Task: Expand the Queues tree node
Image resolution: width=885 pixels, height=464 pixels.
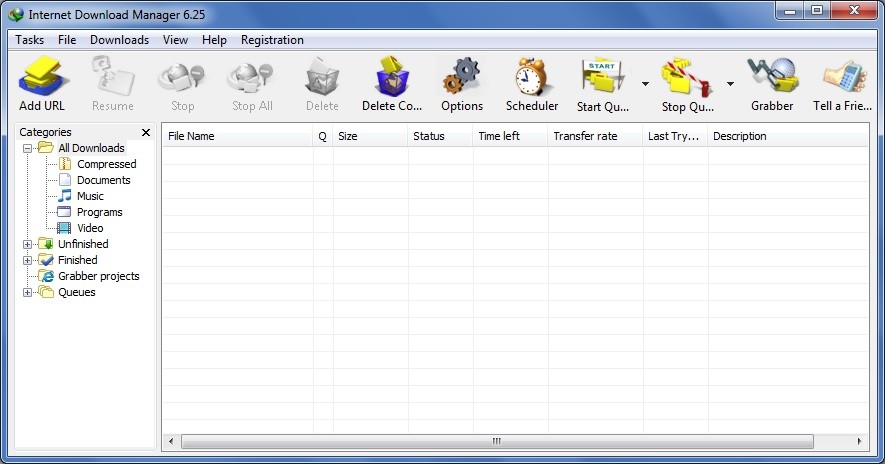Action: (x=27, y=292)
